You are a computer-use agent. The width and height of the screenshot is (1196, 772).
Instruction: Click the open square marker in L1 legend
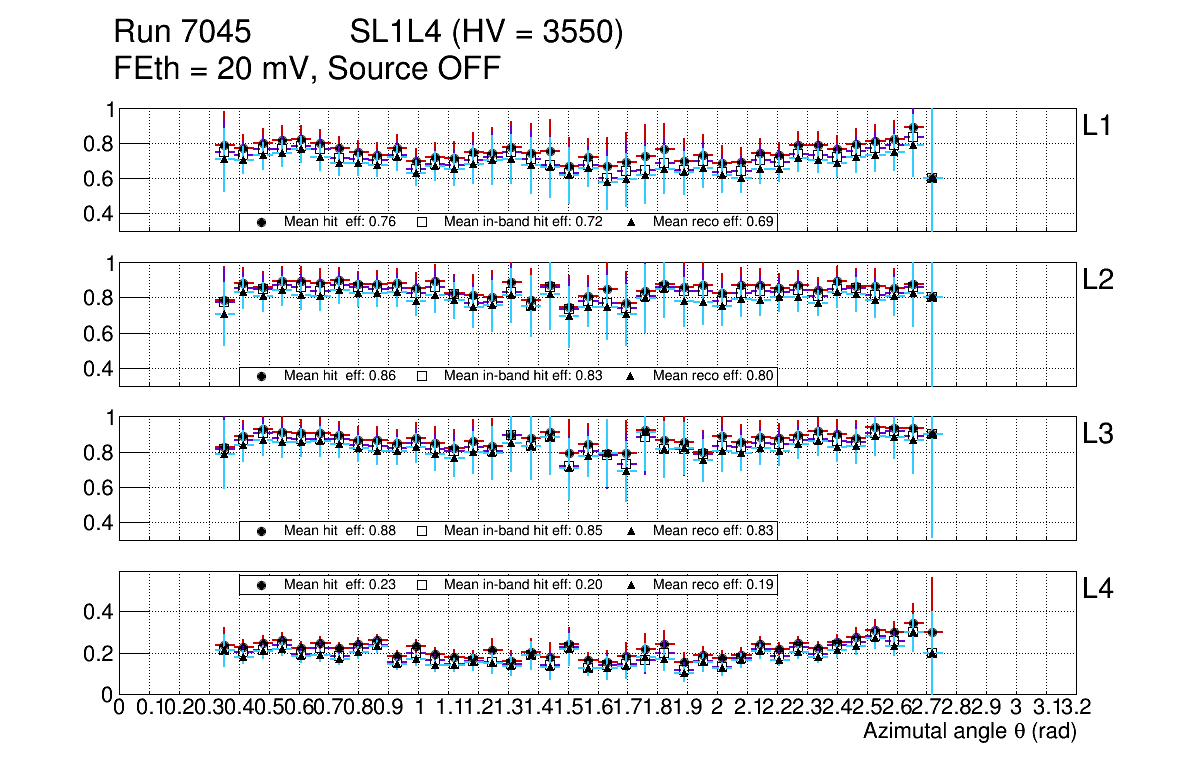[x=422, y=222]
